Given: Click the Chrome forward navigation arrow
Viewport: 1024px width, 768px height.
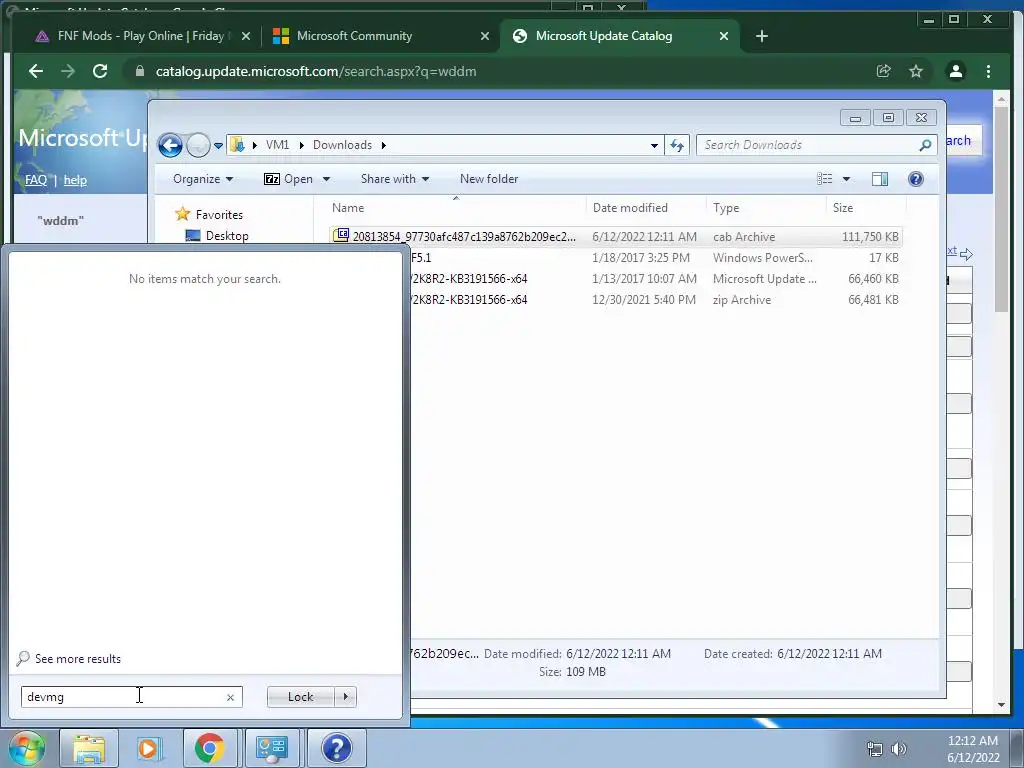Looking at the screenshot, I should [x=68, y=71].
